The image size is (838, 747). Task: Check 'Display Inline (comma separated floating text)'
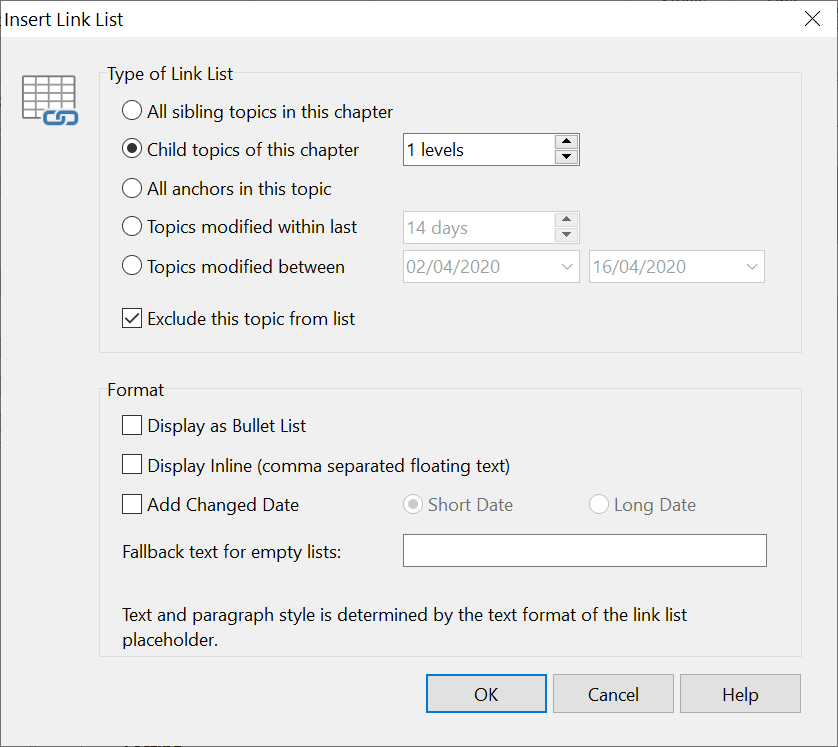(131, 465)
